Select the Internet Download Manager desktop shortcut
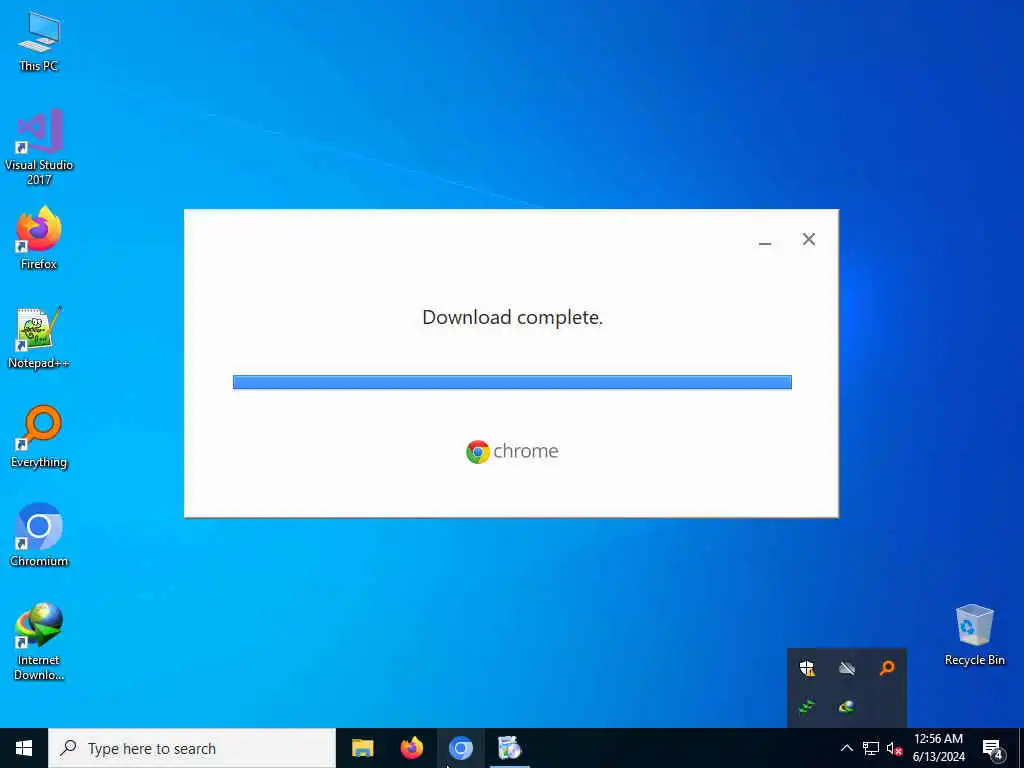This screenshot has height=768, width=1024. click(39, 641)
